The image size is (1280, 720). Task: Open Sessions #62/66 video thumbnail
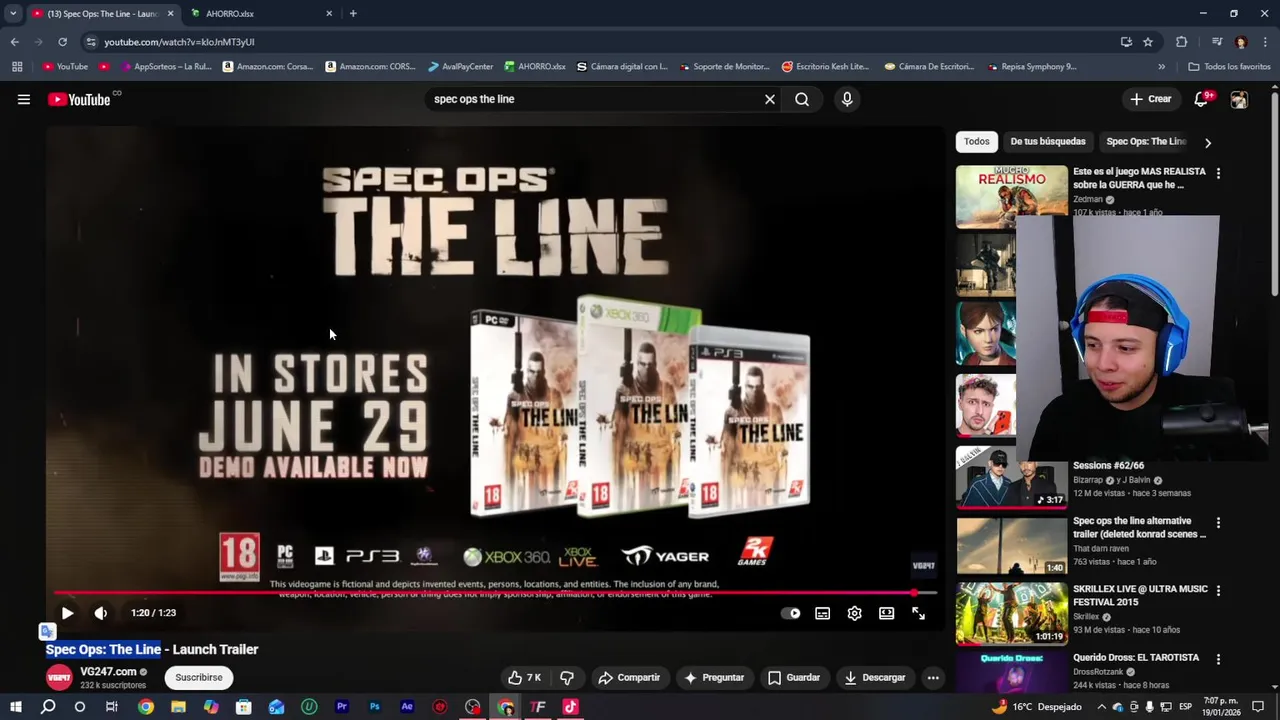1011,477
